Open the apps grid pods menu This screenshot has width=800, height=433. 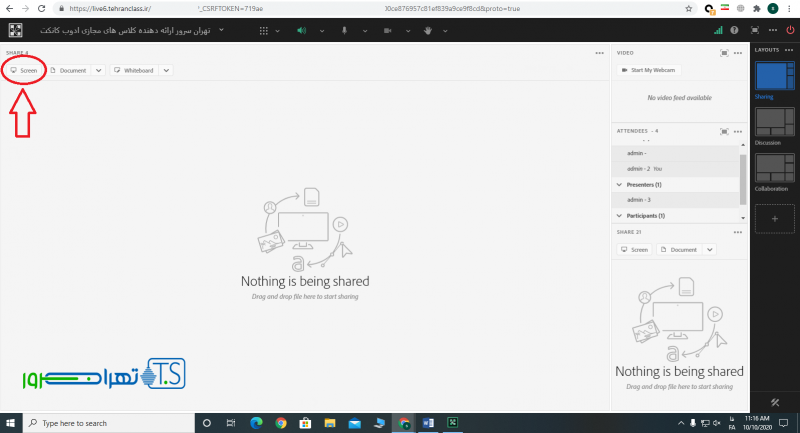(17, 30)
